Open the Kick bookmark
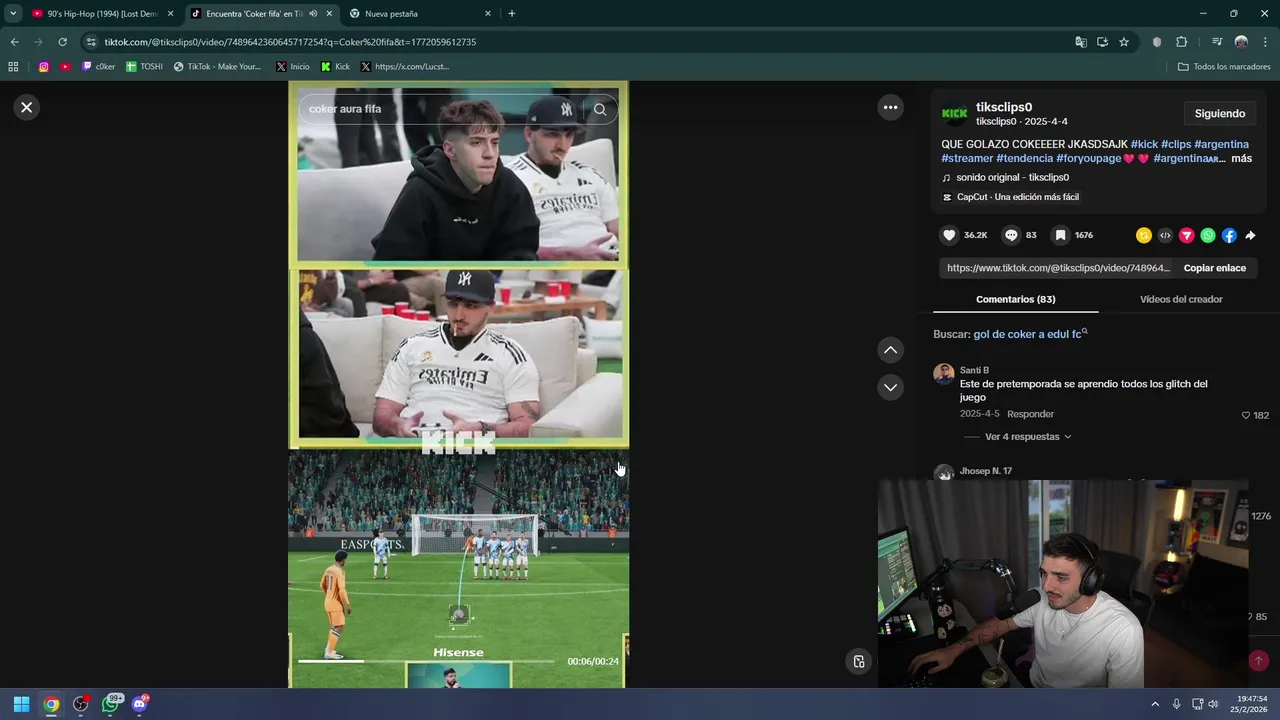The image size is (1280, 720). point(335,67)
